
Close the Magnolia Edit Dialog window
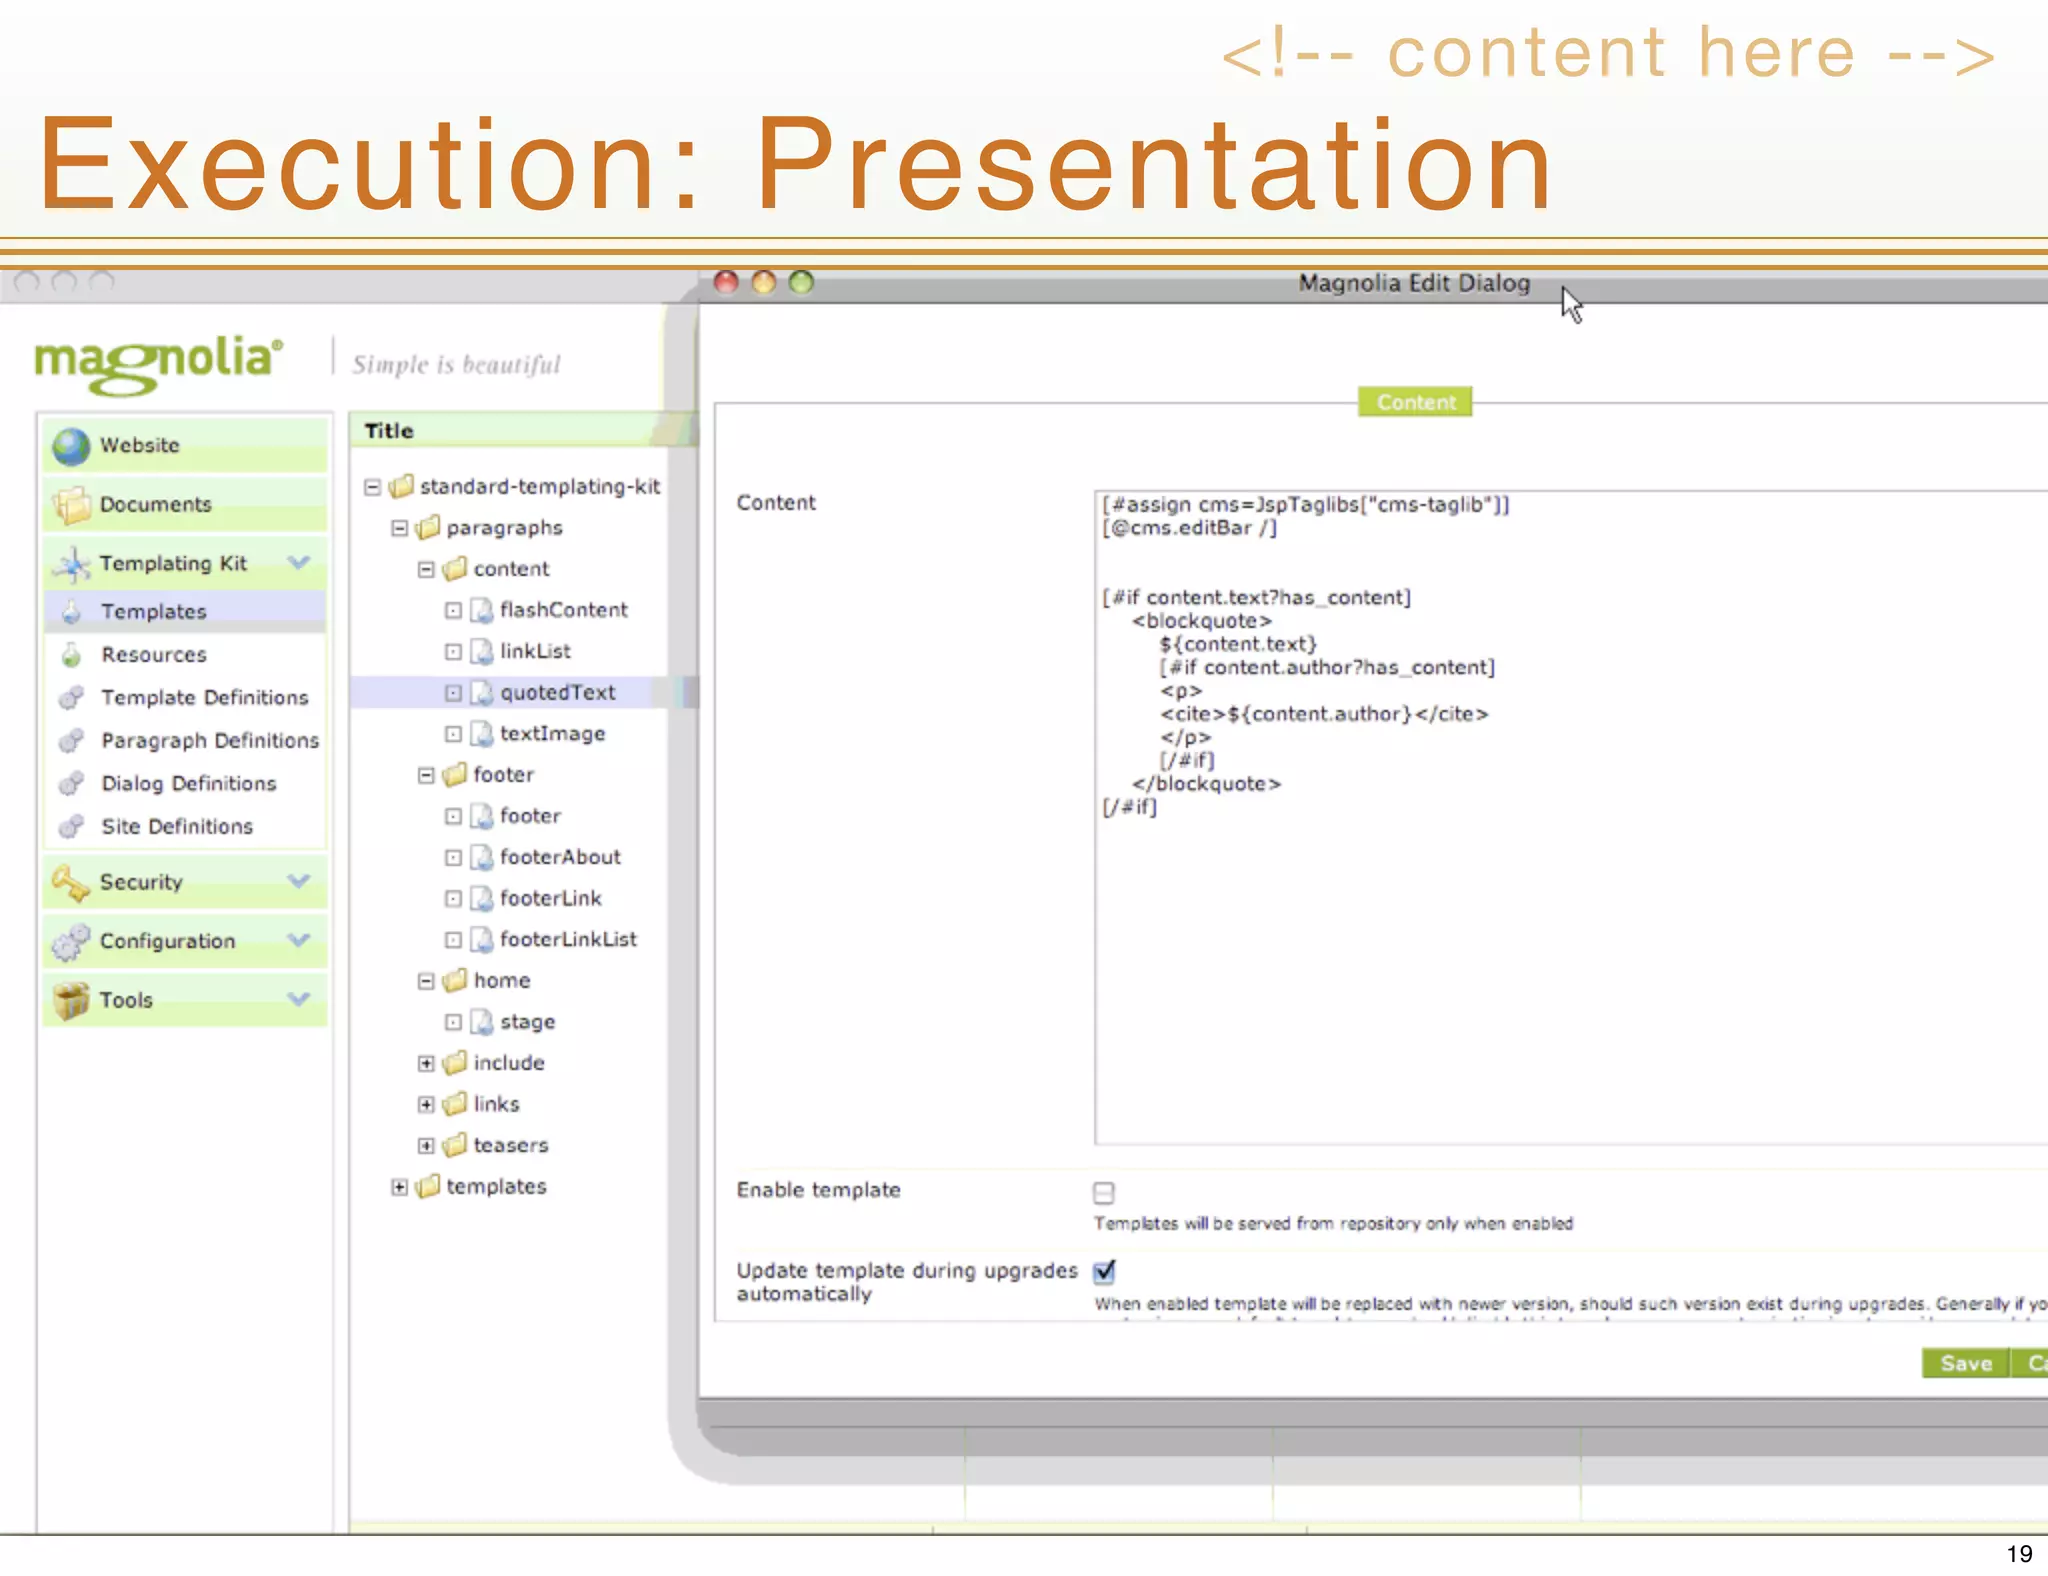pyautogui.click(x=727, y=283)
